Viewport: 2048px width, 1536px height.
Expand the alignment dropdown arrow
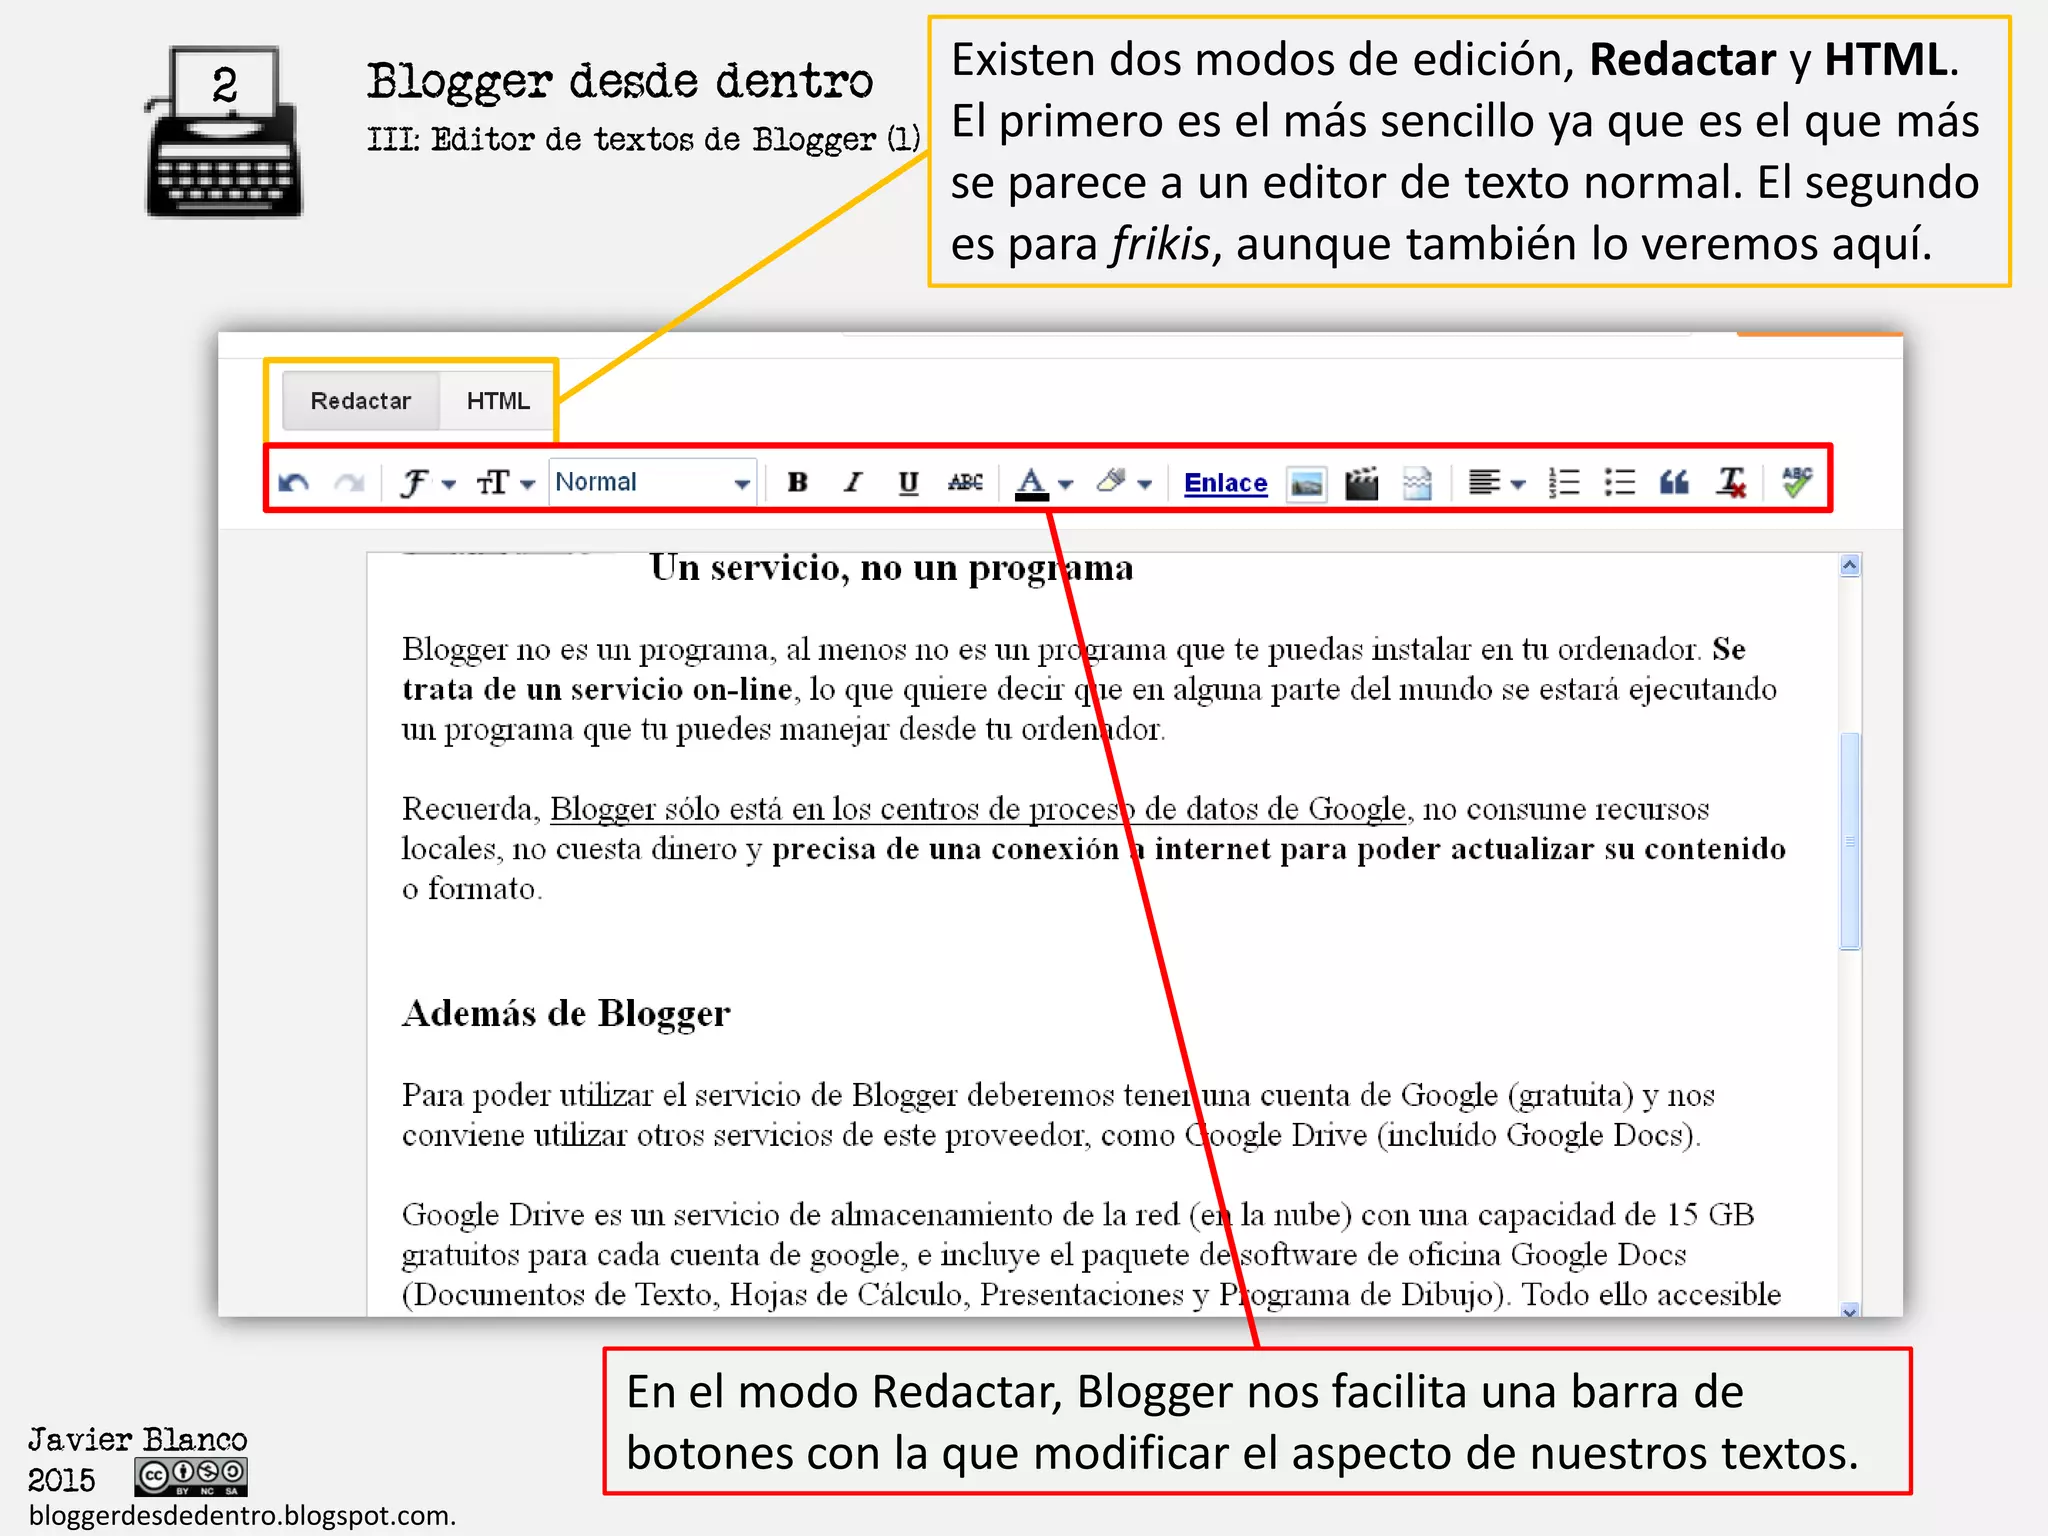click(x=1518, y=485)
